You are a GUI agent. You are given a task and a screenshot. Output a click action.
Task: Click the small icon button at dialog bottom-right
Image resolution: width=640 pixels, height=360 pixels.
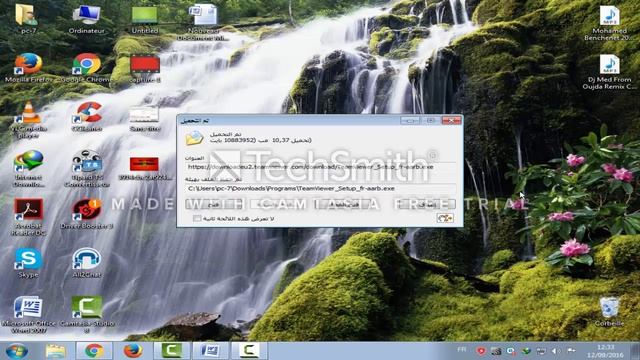[x=445, y=218]
